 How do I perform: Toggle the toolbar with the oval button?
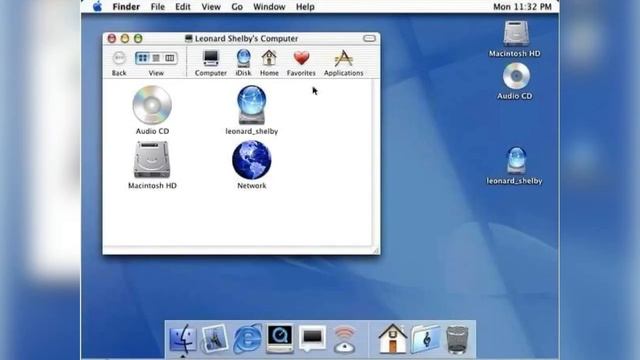pos(369,38)
